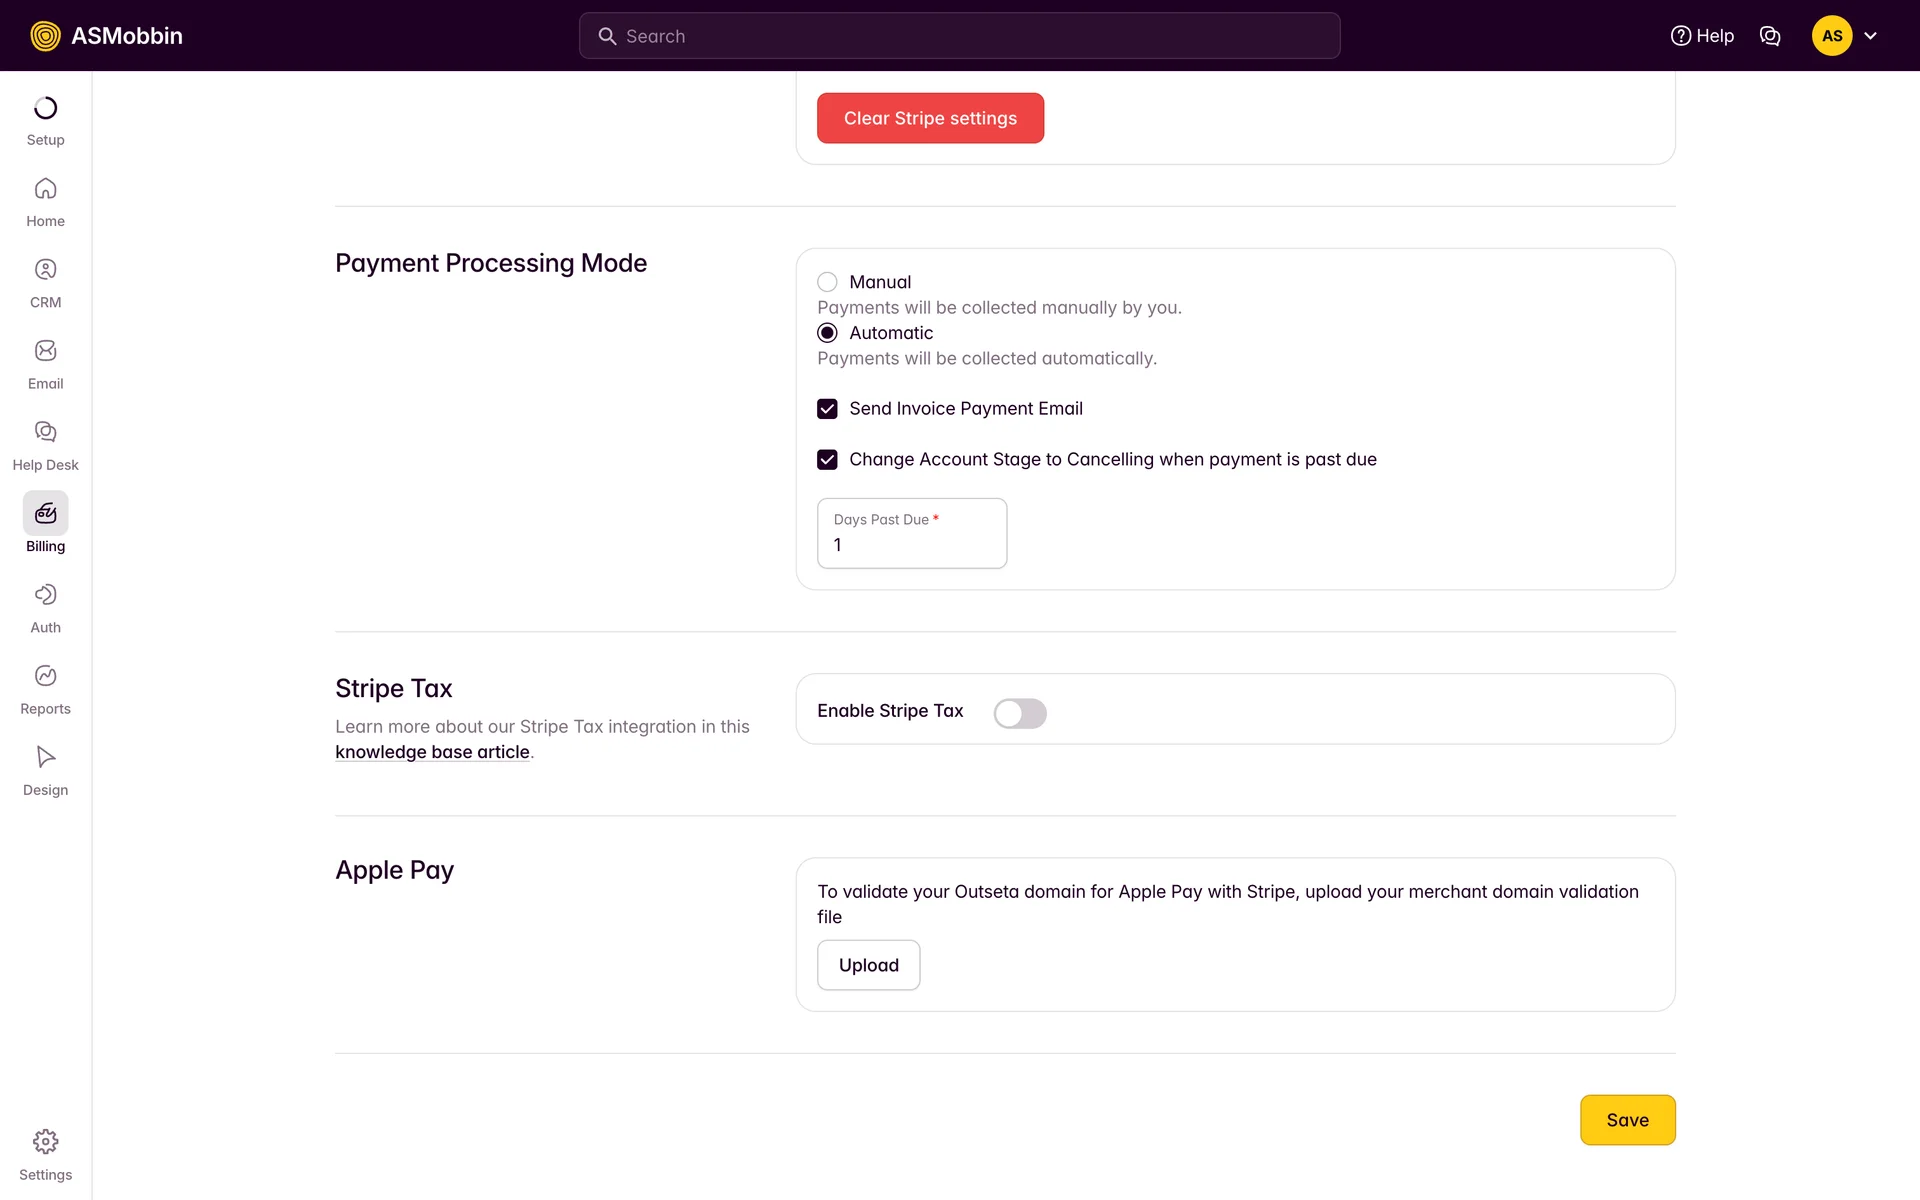Image resolution: width=1920 pixels, height=1200 pixels.
Task: Select the Manual payment mode radio
Action: (827, 282)
